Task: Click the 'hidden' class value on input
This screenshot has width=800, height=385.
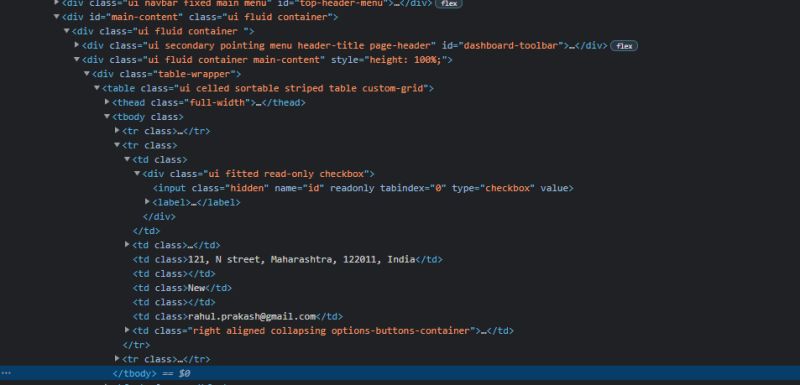Action: (247, 188)
